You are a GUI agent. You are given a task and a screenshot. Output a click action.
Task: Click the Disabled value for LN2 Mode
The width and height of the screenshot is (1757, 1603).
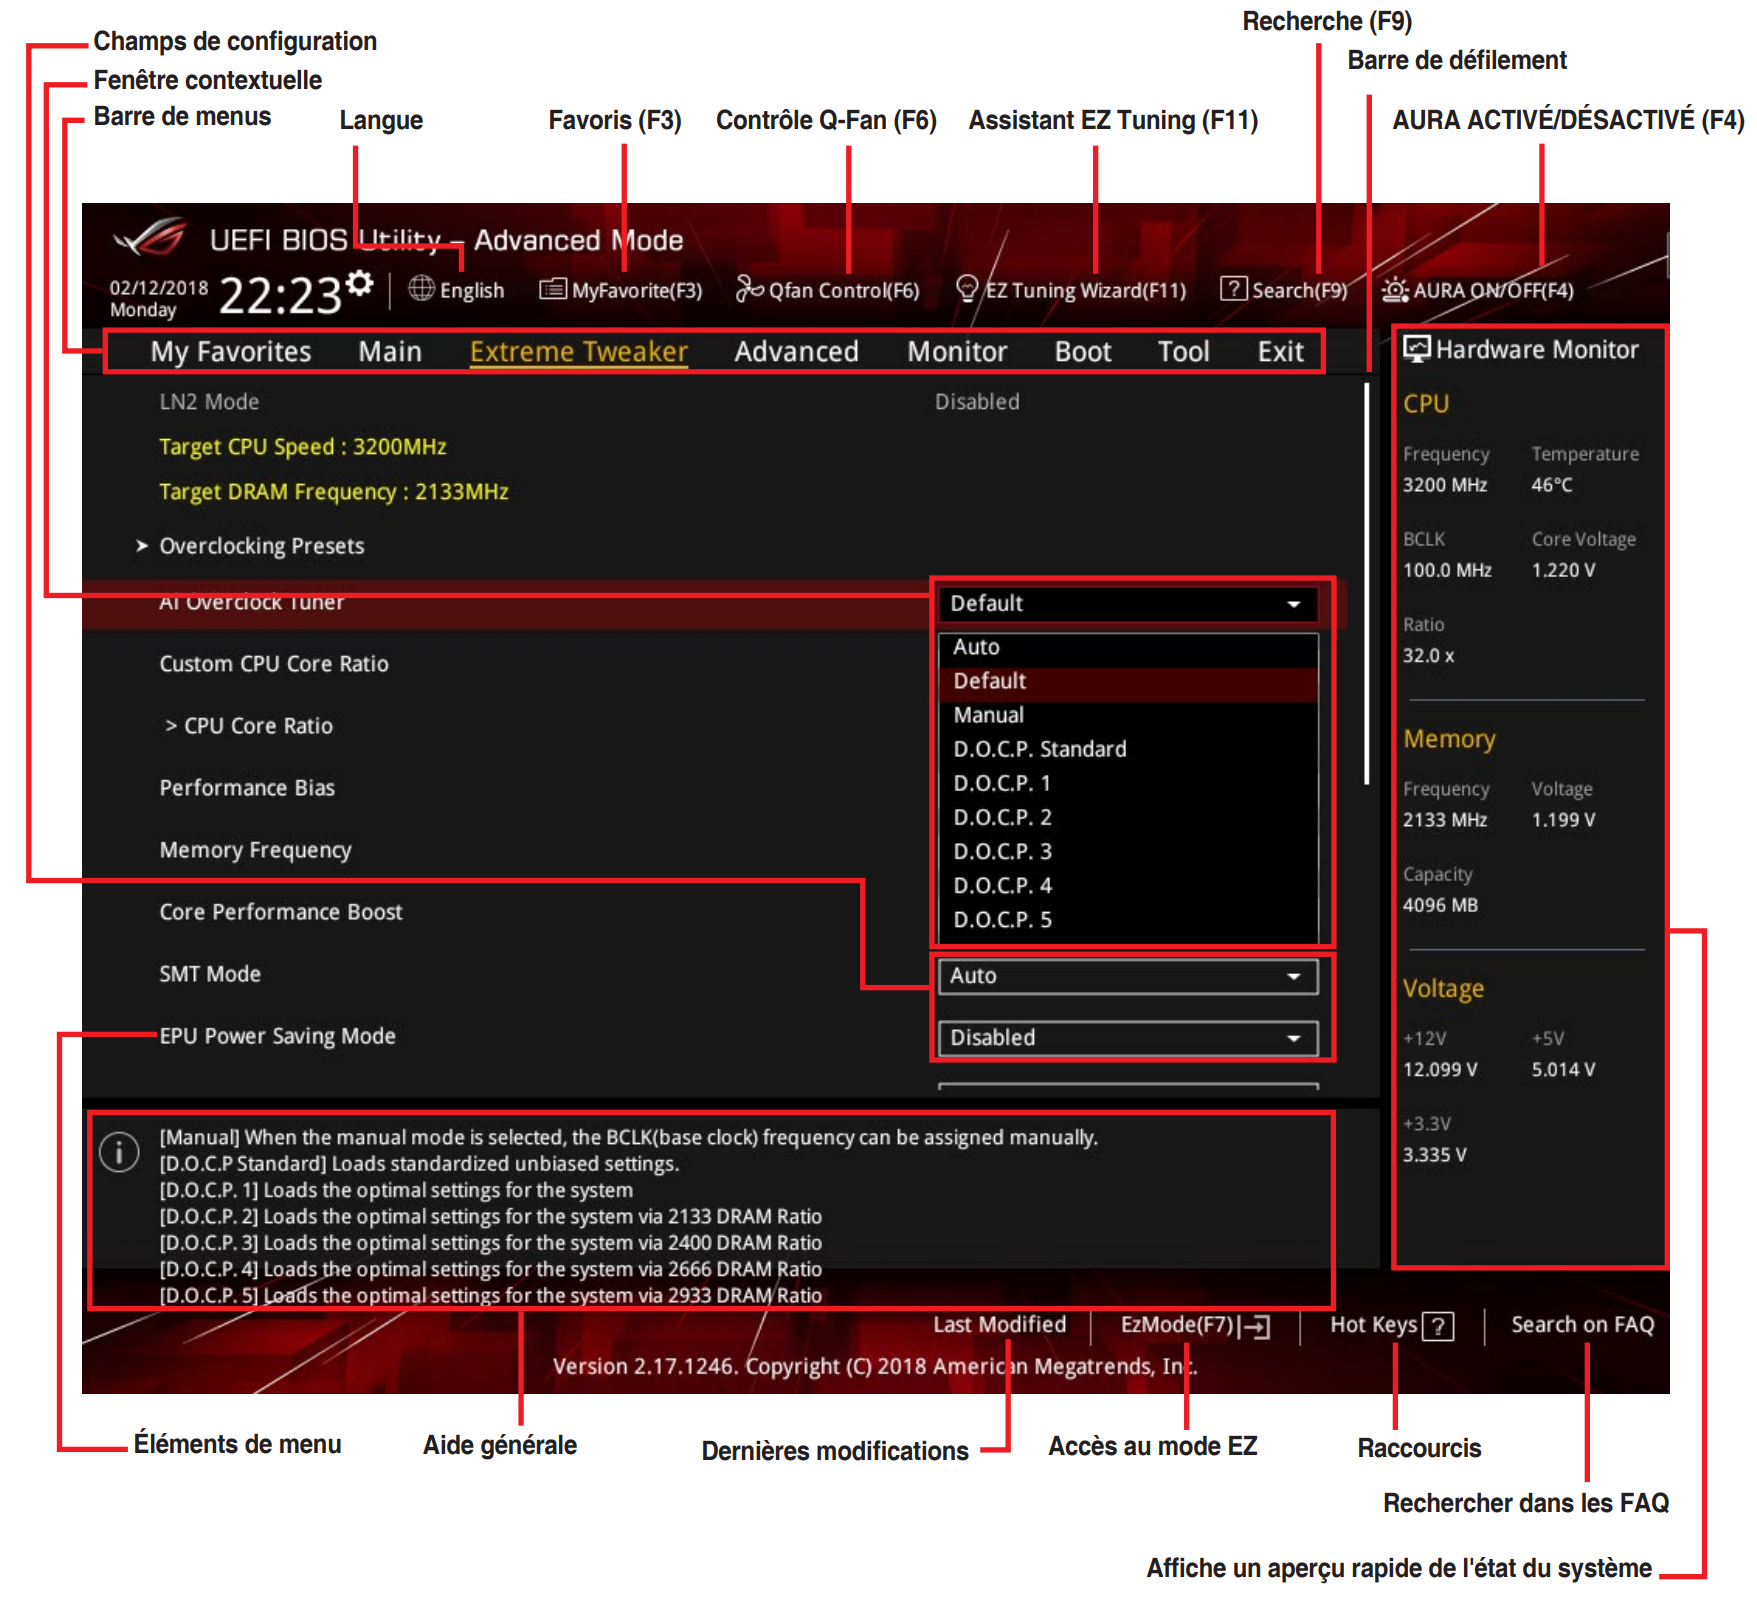tap(977, 402)
